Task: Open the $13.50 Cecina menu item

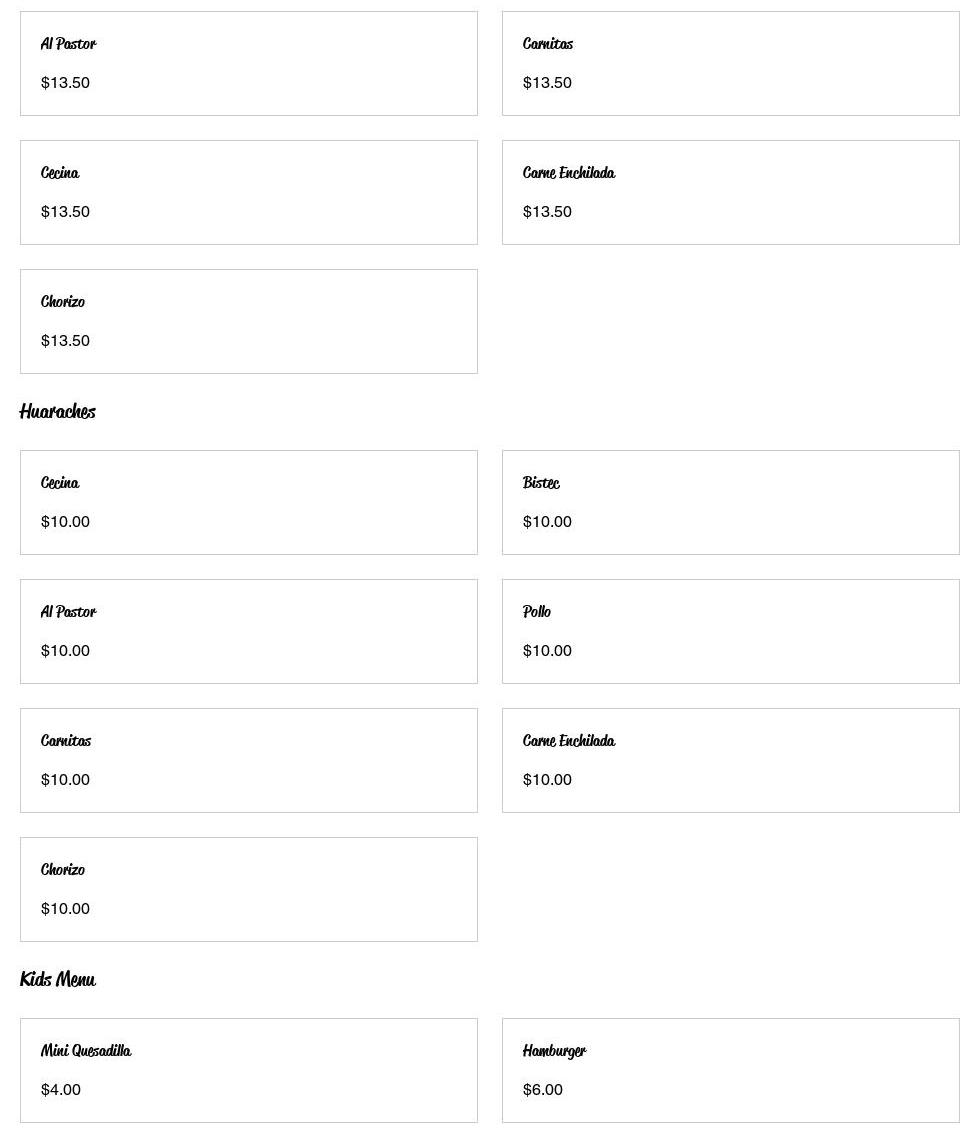Action: [x=248, y=192]
